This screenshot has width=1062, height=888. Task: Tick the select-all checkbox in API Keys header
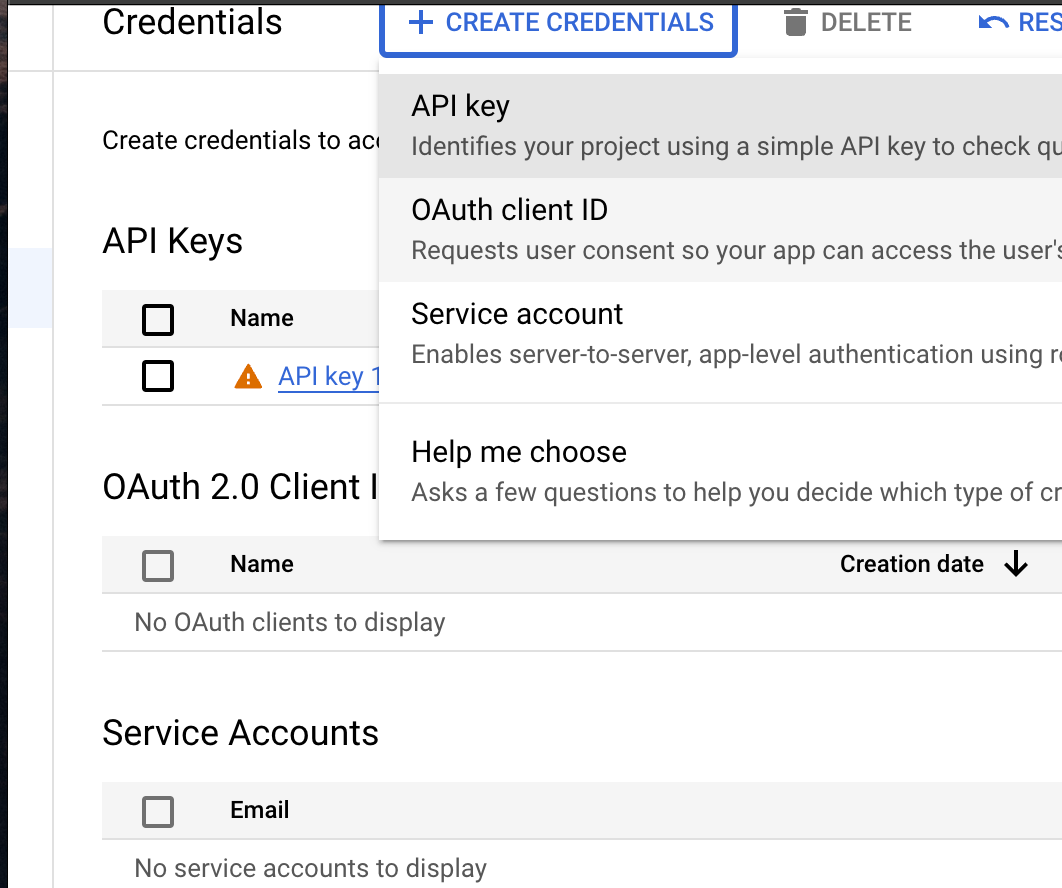tap(158, 320)
